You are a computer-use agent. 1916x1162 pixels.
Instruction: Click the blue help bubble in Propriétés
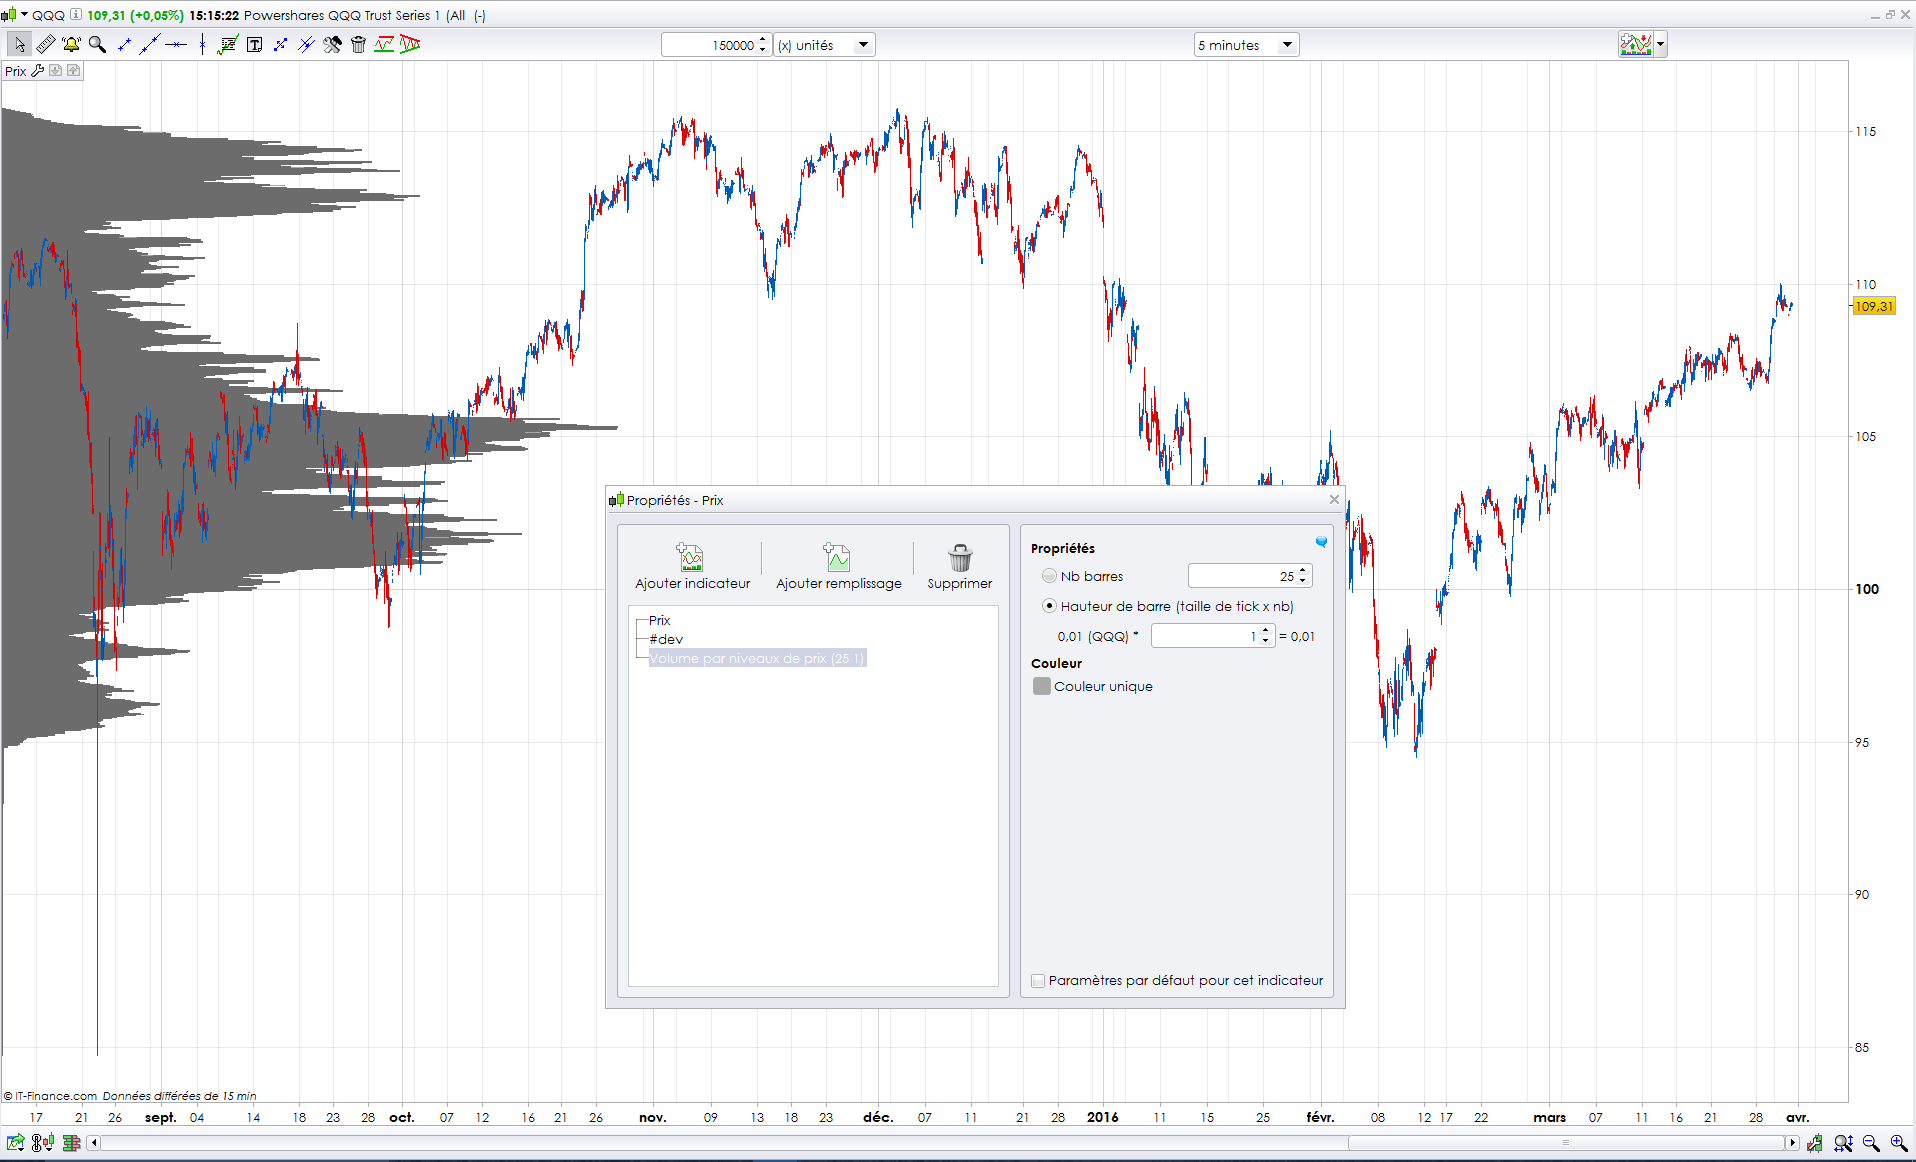[x=1321, y=542]
